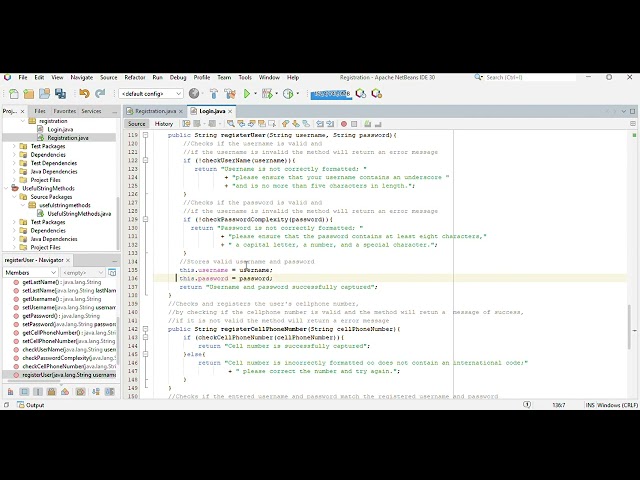
Task: Click the start macro recording red circle
Action: (344, 124)
